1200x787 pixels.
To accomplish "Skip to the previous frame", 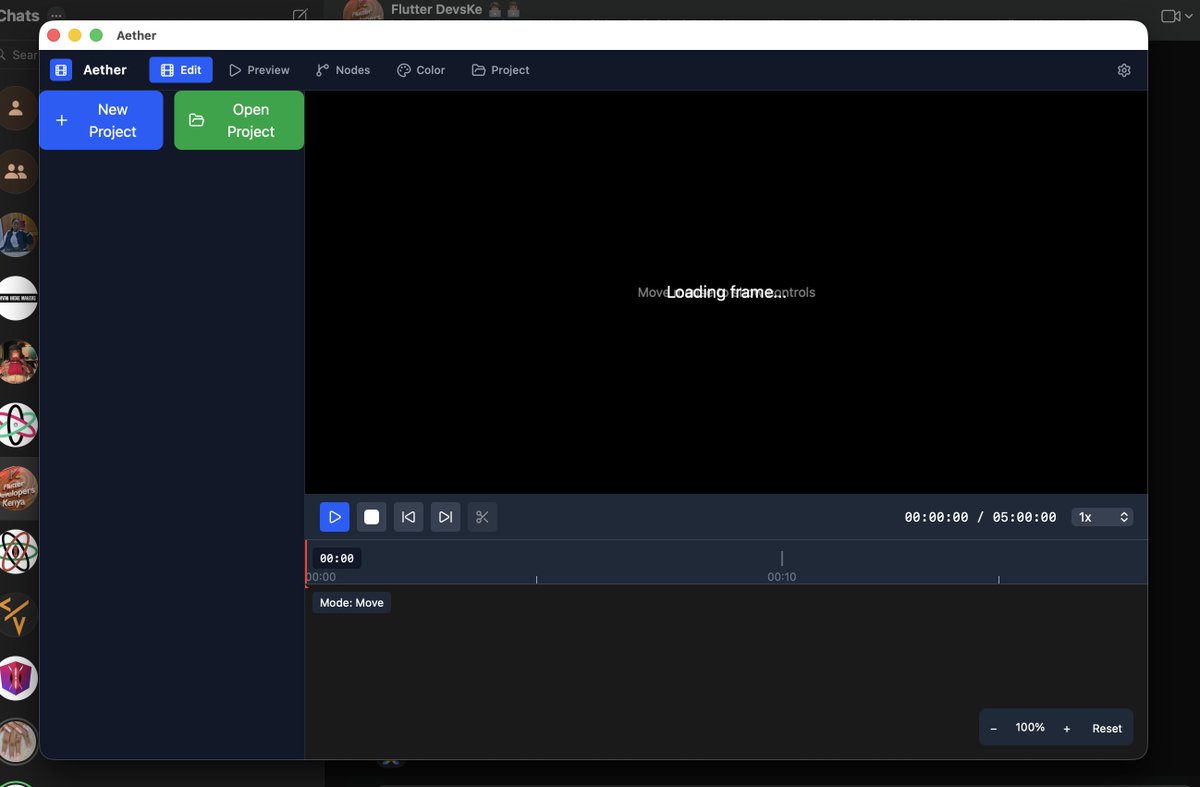I will coord(408,517).
